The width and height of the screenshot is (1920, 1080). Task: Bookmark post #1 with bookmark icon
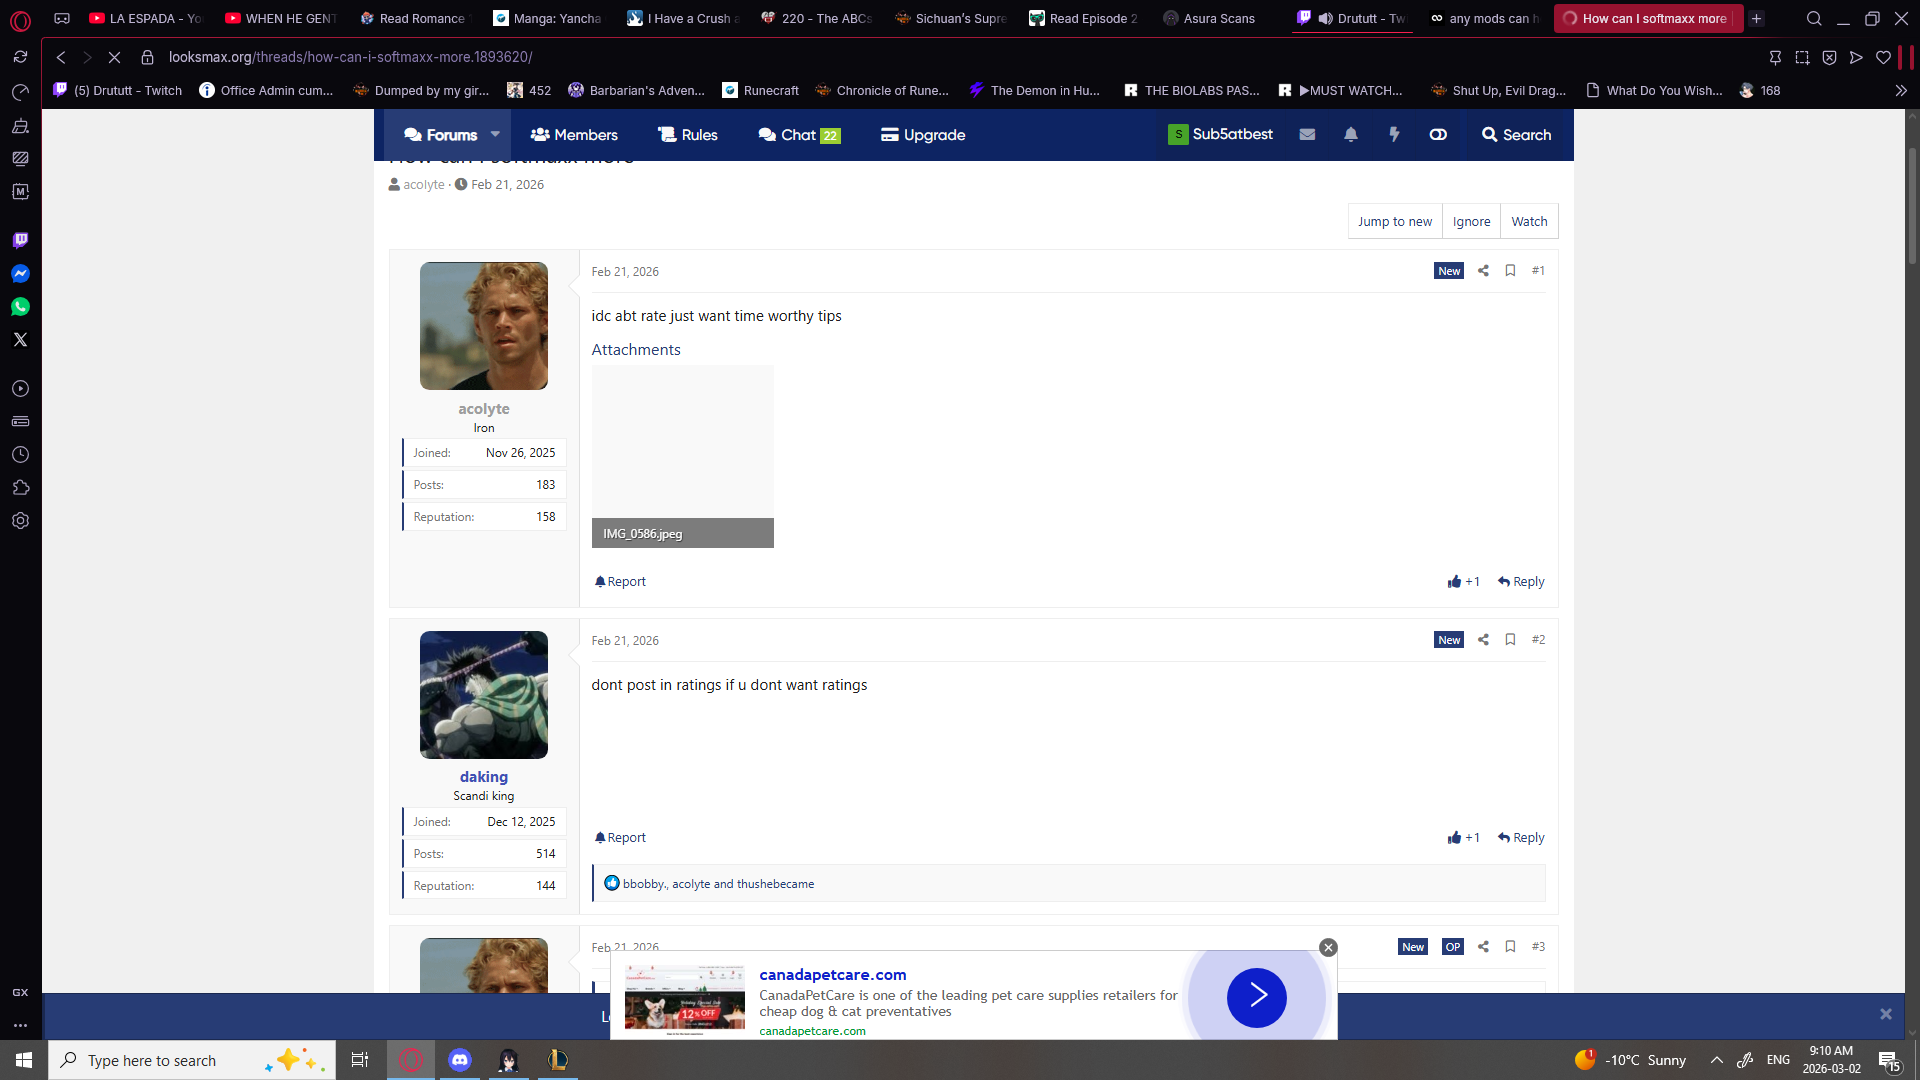click(x=1510, y=271)
